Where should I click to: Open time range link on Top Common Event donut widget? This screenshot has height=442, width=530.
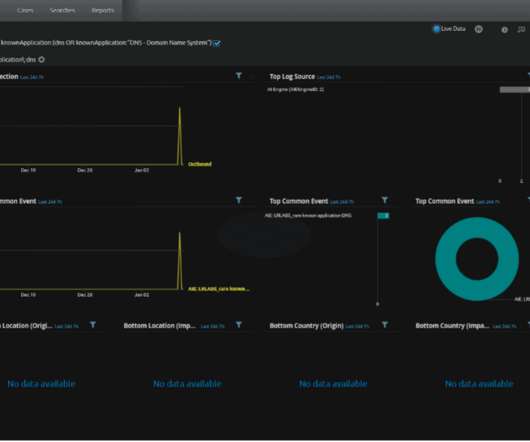pyautogui.click(x=488, y=202)
